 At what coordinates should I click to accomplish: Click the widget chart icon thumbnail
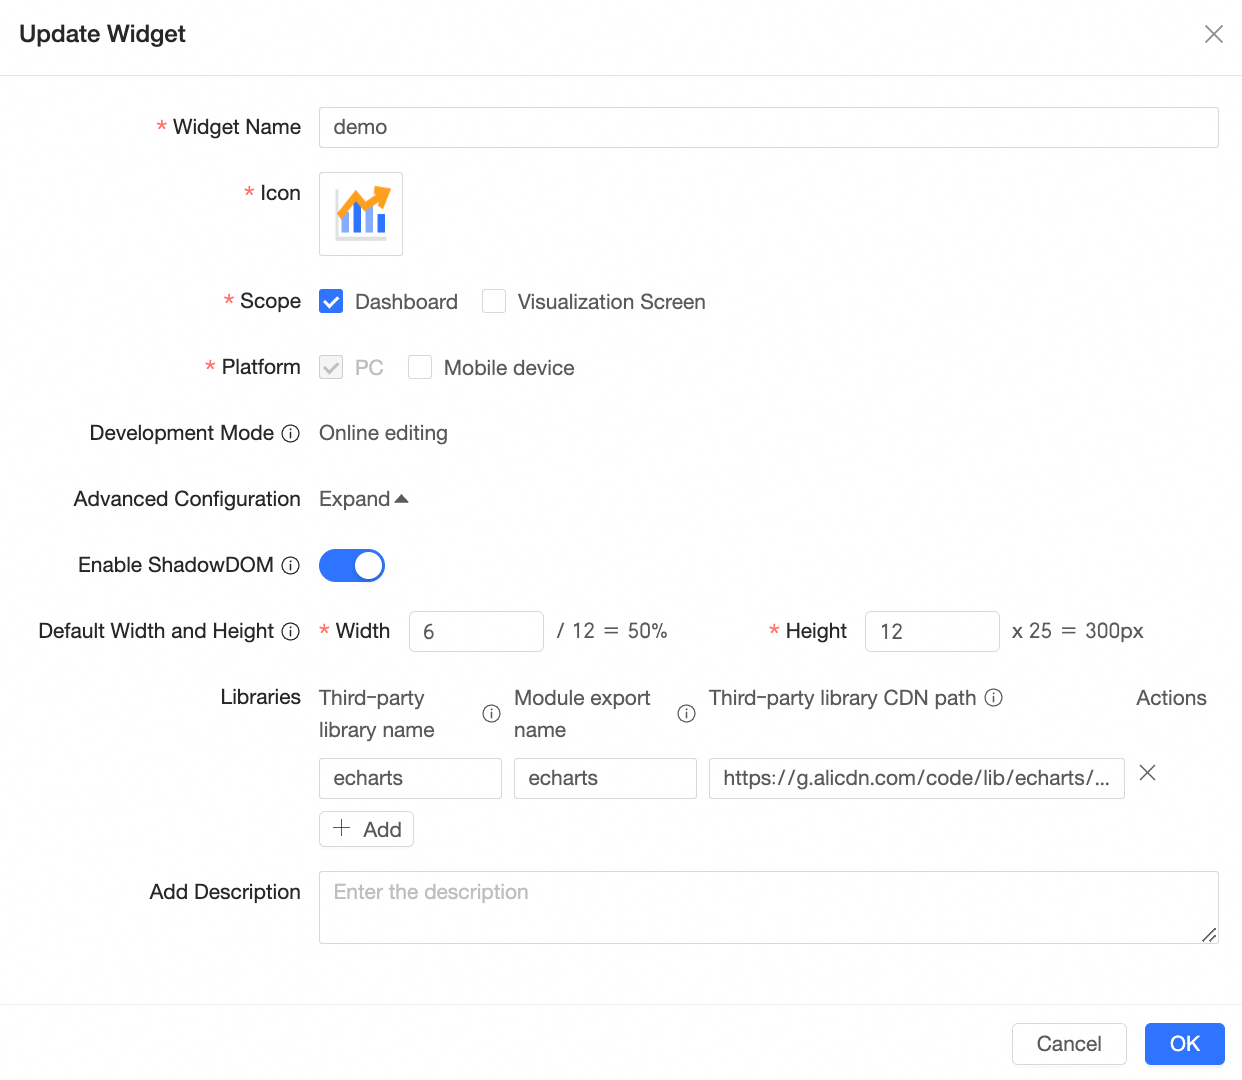[361, 214]
